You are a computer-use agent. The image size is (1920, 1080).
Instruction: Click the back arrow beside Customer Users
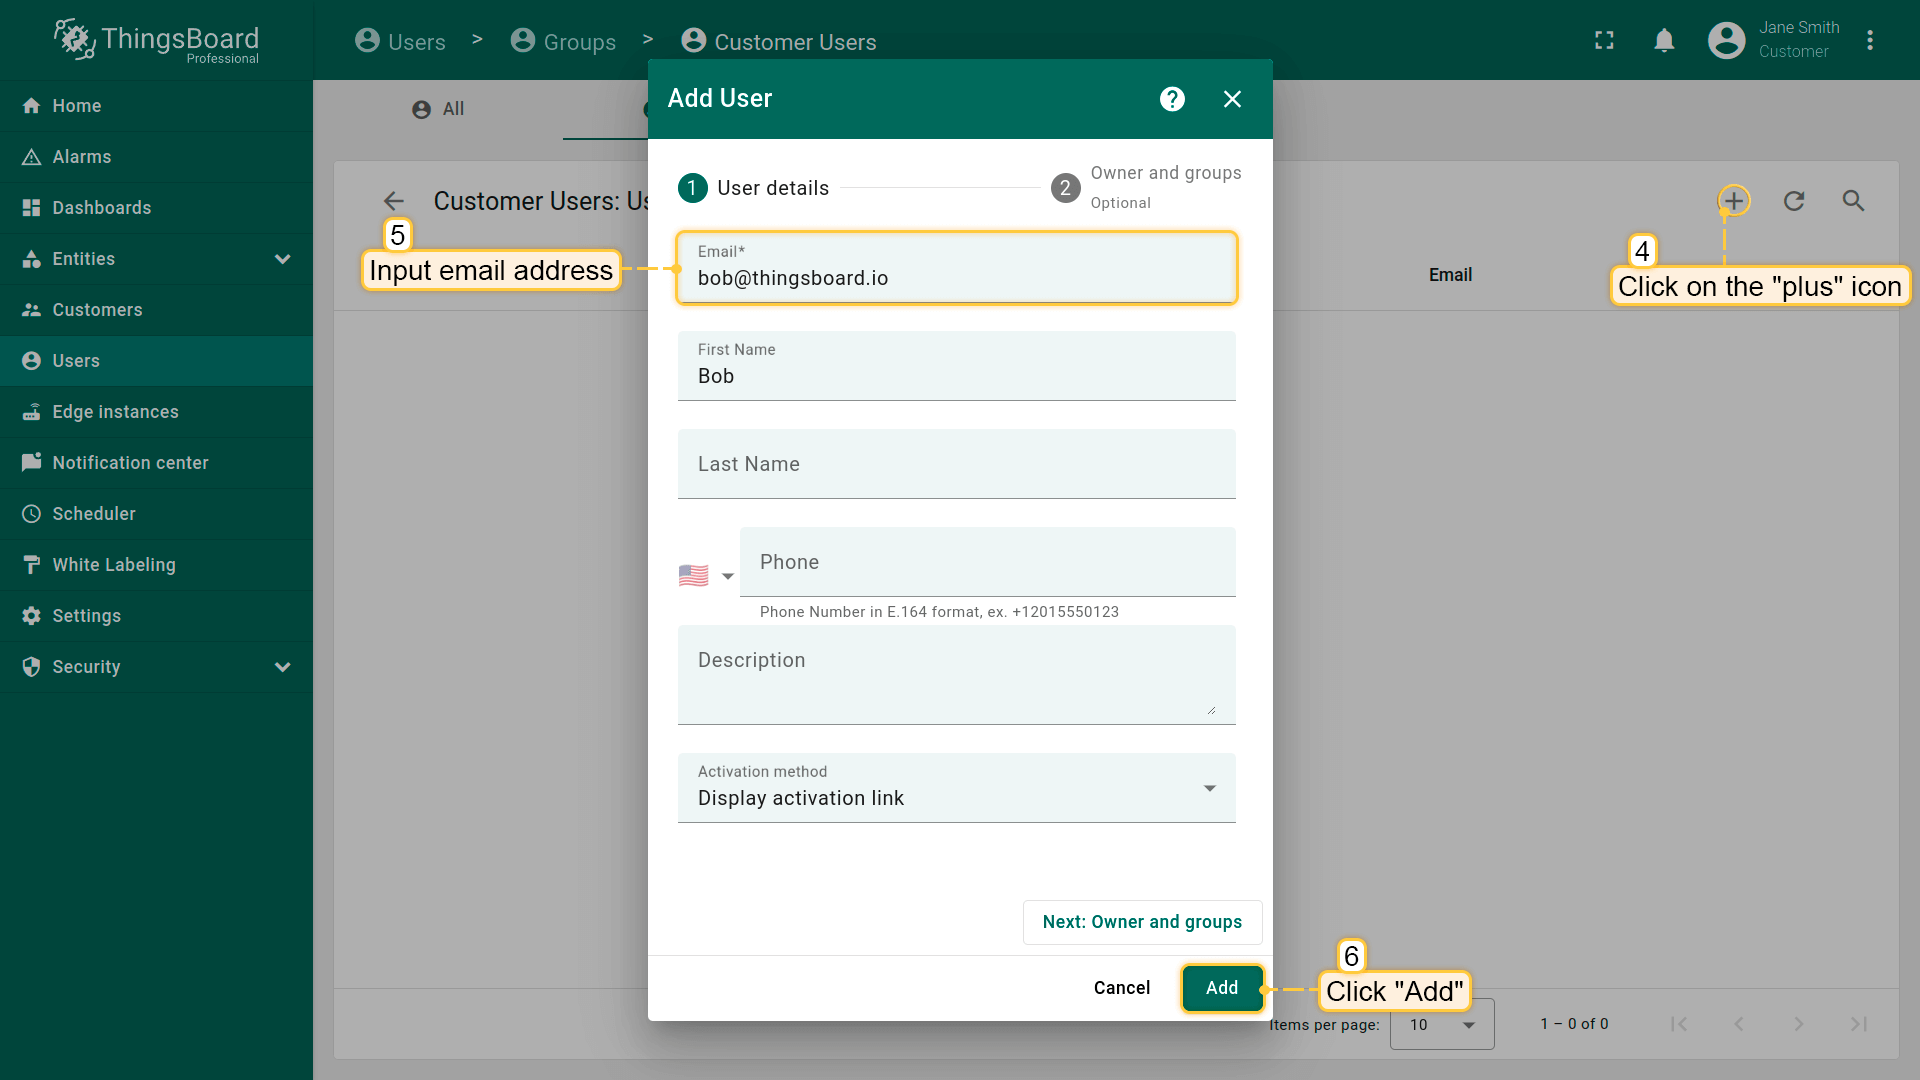tap(394, 201)
